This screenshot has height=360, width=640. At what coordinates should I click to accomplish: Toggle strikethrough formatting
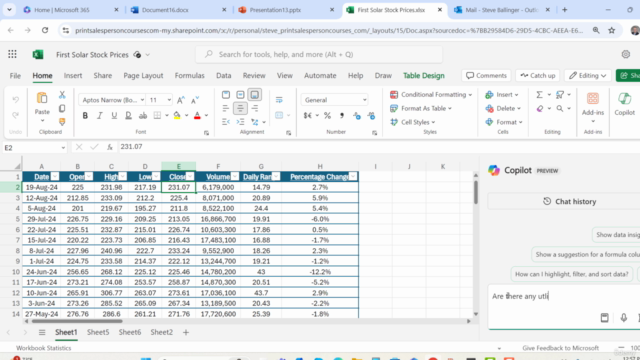click(x=143, y=116)
